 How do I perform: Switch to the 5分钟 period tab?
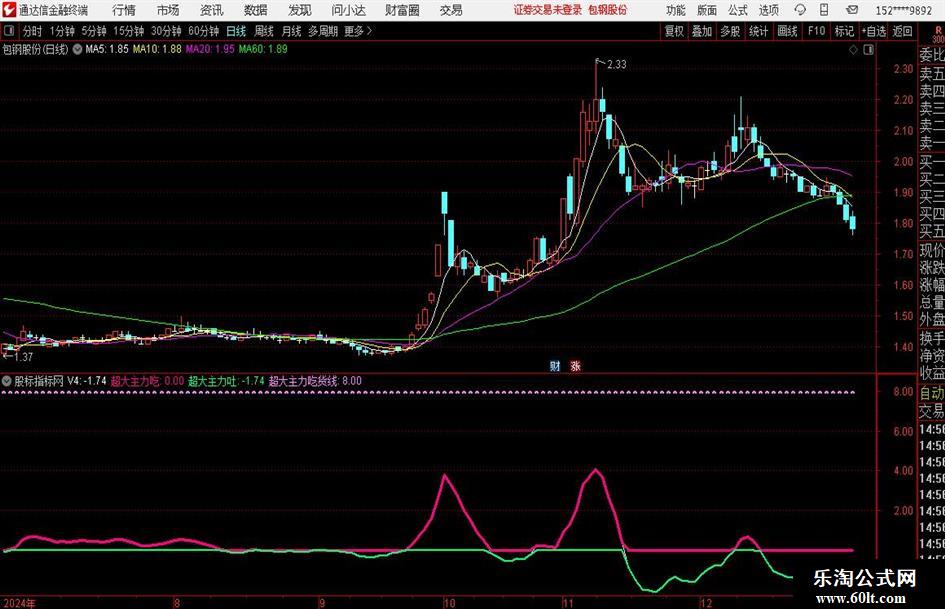point(93,31)
